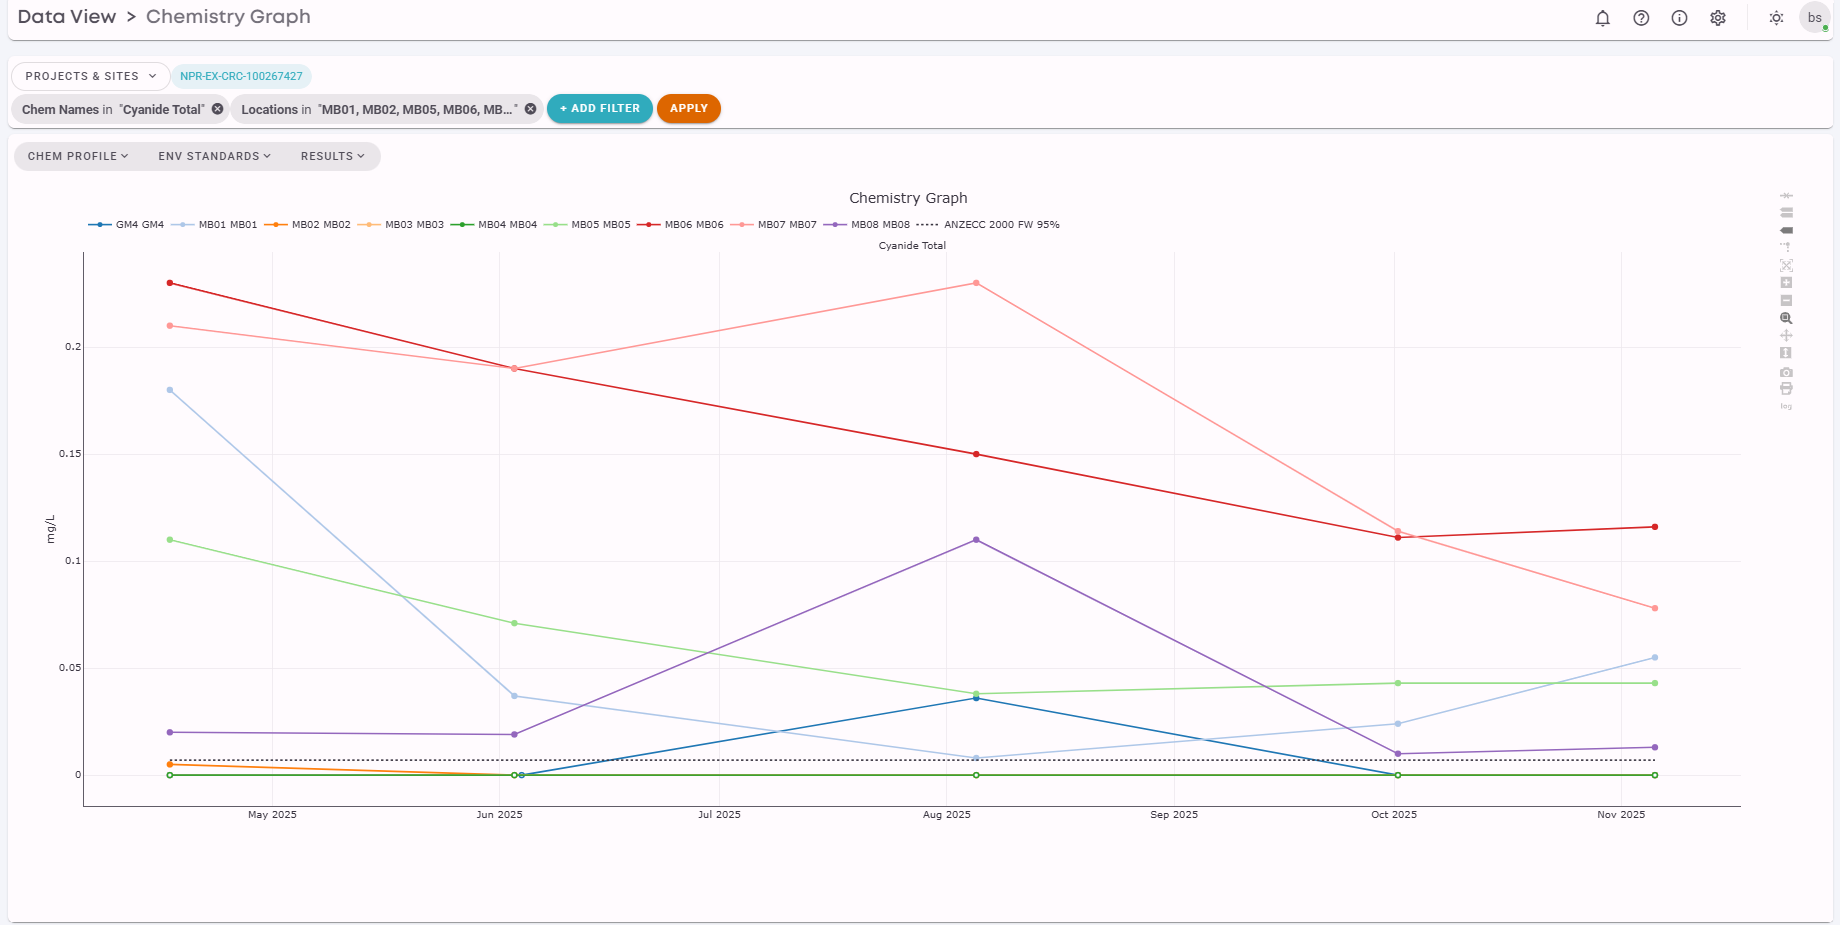Click the autoscale icon in chart toolbar
The image size is (1840, 925).
point(1786,265)
